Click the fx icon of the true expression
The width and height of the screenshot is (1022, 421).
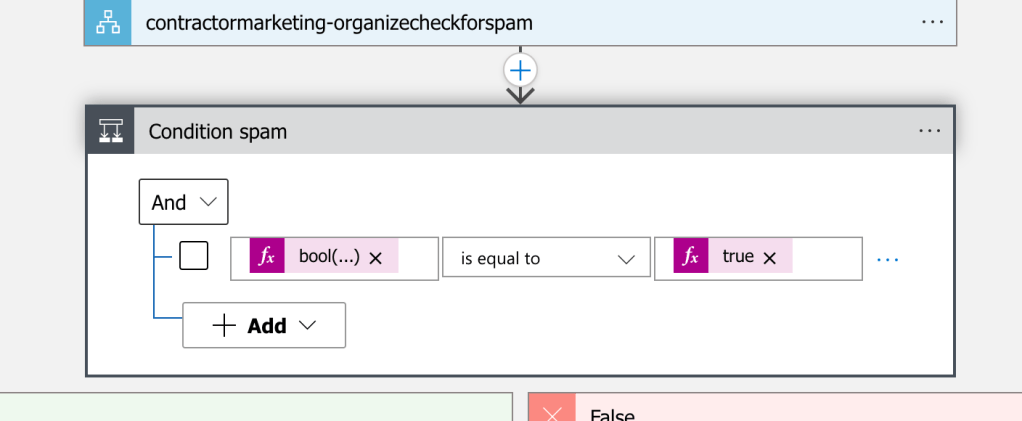tap(691, 255)
